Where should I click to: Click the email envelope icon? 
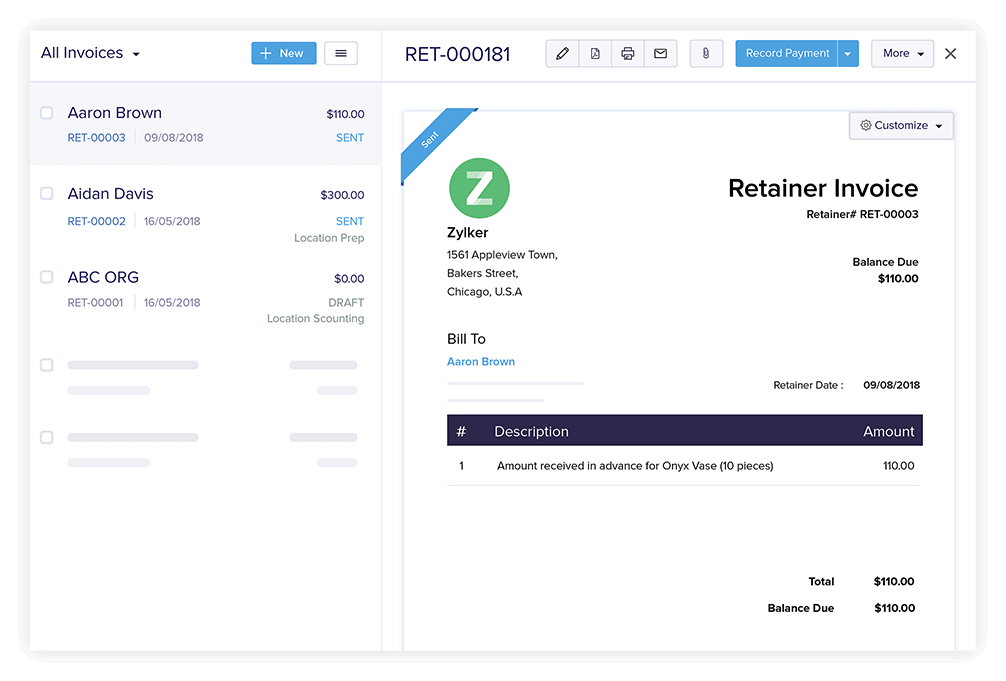[x=661, y=53]
